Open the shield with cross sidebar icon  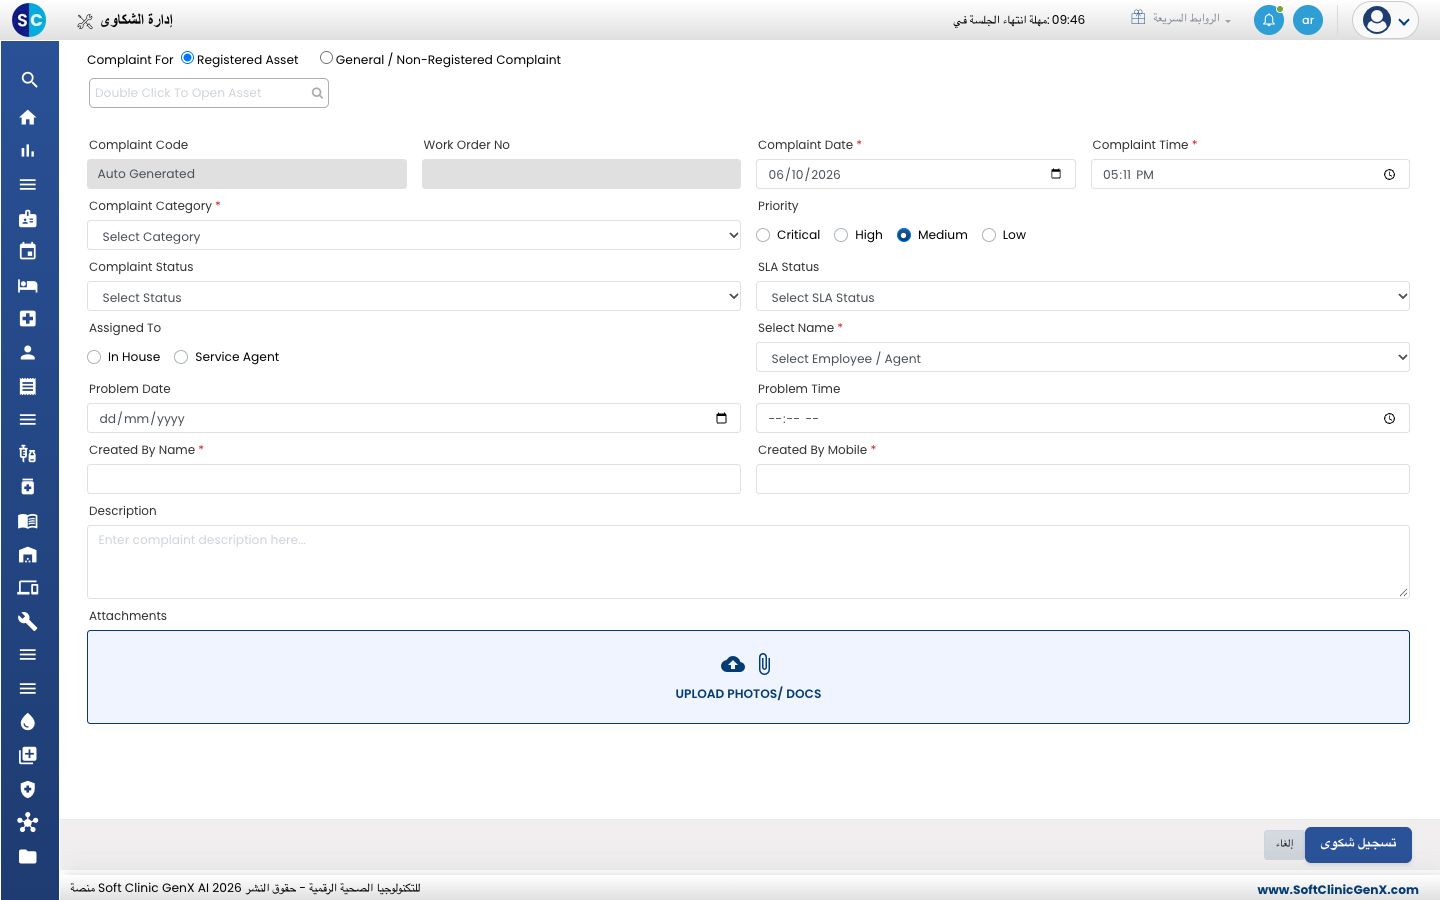click(x=28, y=789)
